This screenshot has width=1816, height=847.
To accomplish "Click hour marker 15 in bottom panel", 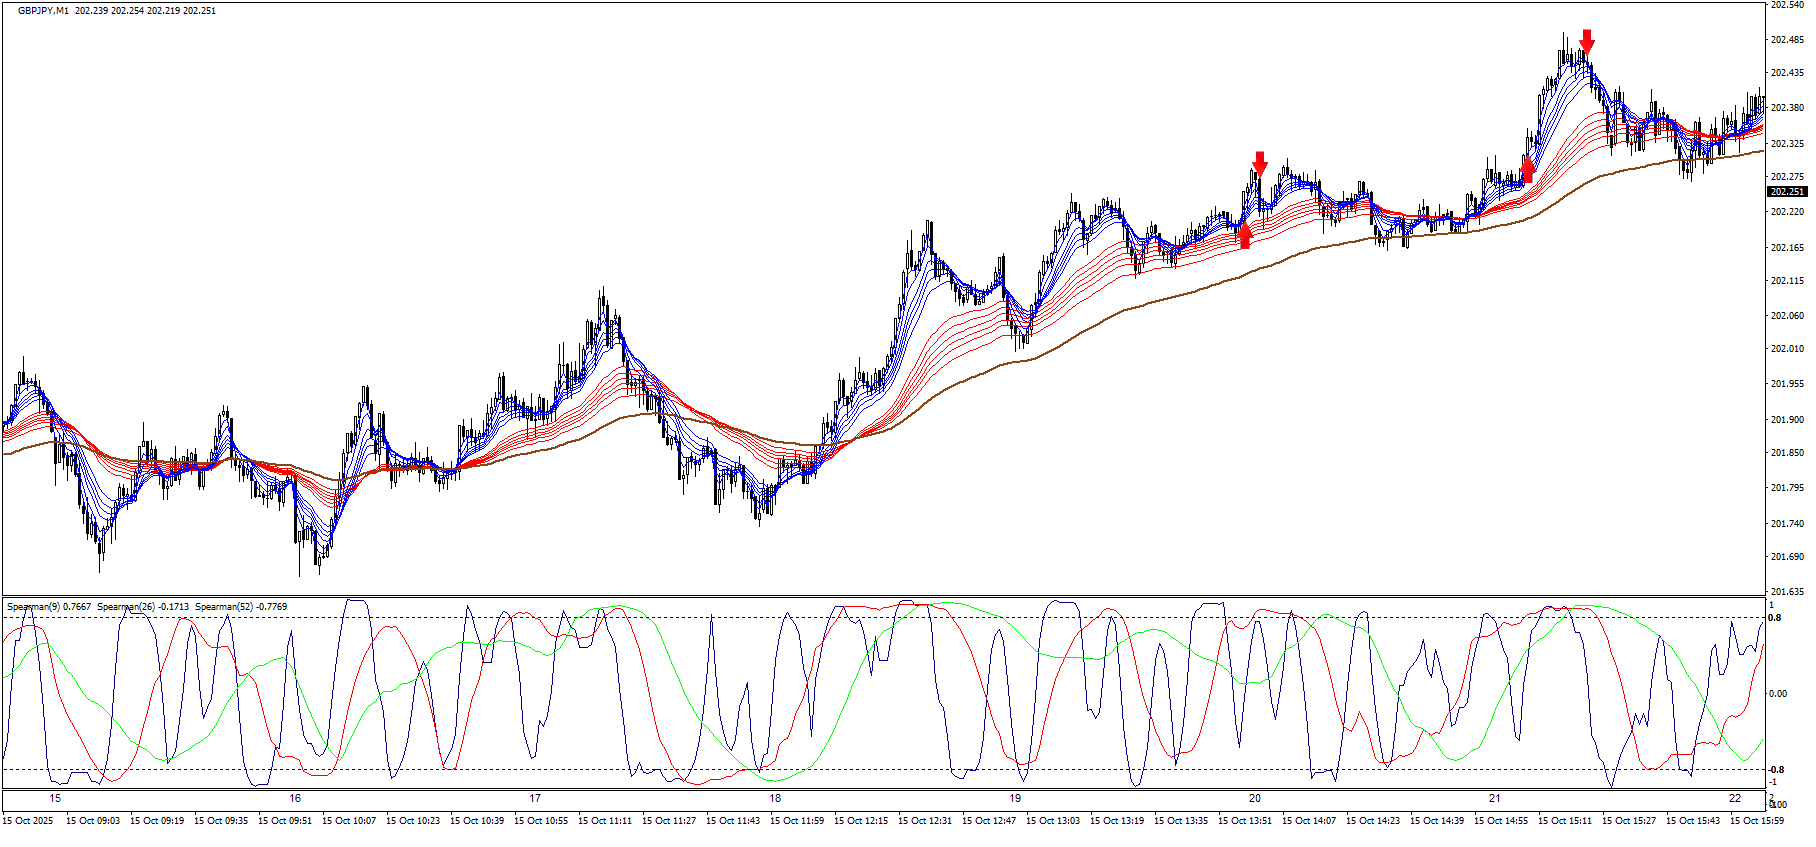I will (x=55, y=798).
